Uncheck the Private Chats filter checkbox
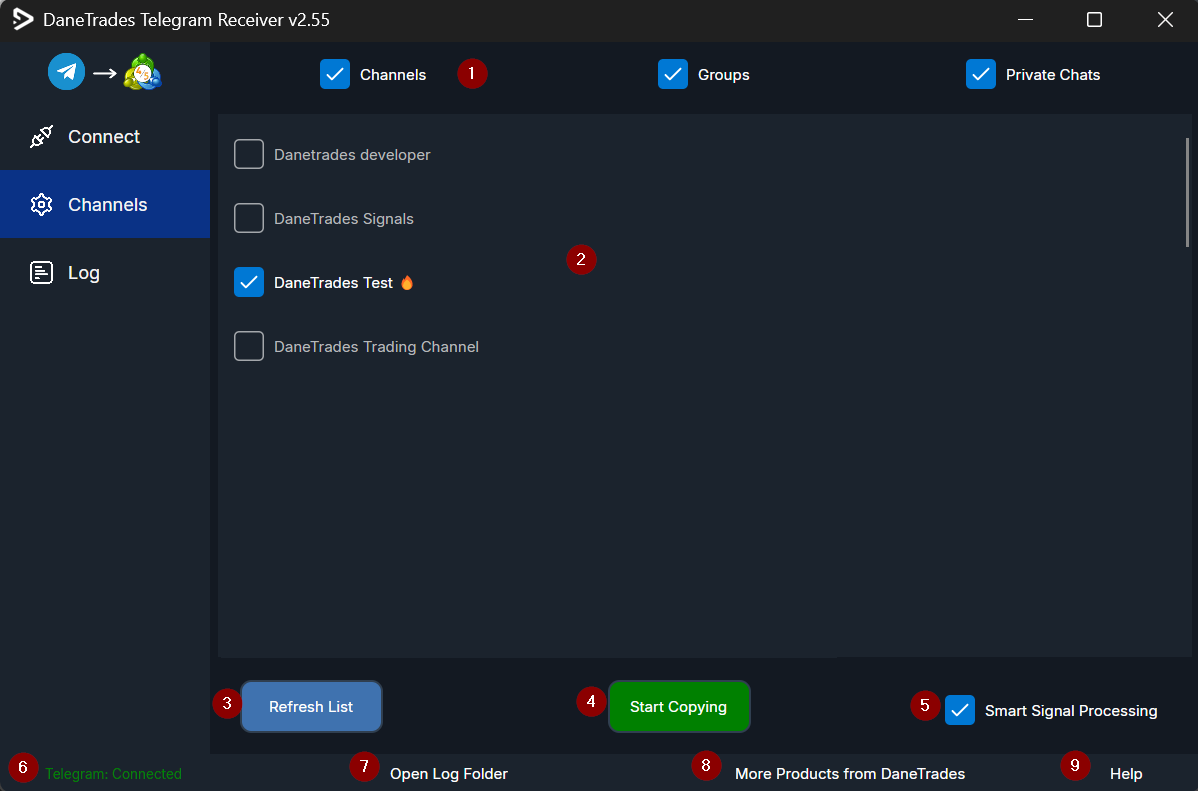The width and height of the screenshot is (1198, 791). [980, 74]
